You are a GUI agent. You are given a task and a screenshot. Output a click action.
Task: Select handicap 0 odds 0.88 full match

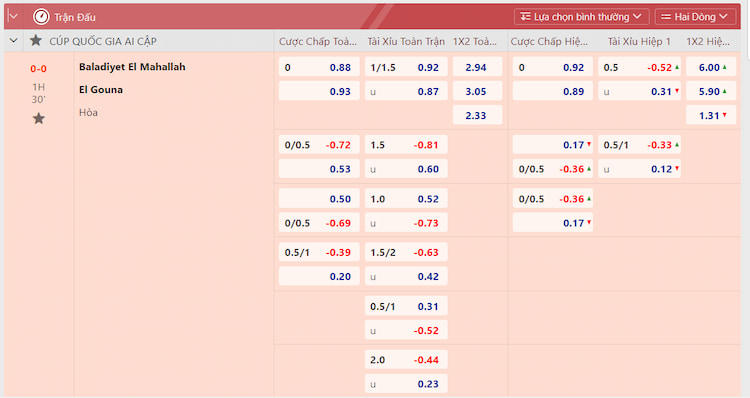click(x=319, y=67)
